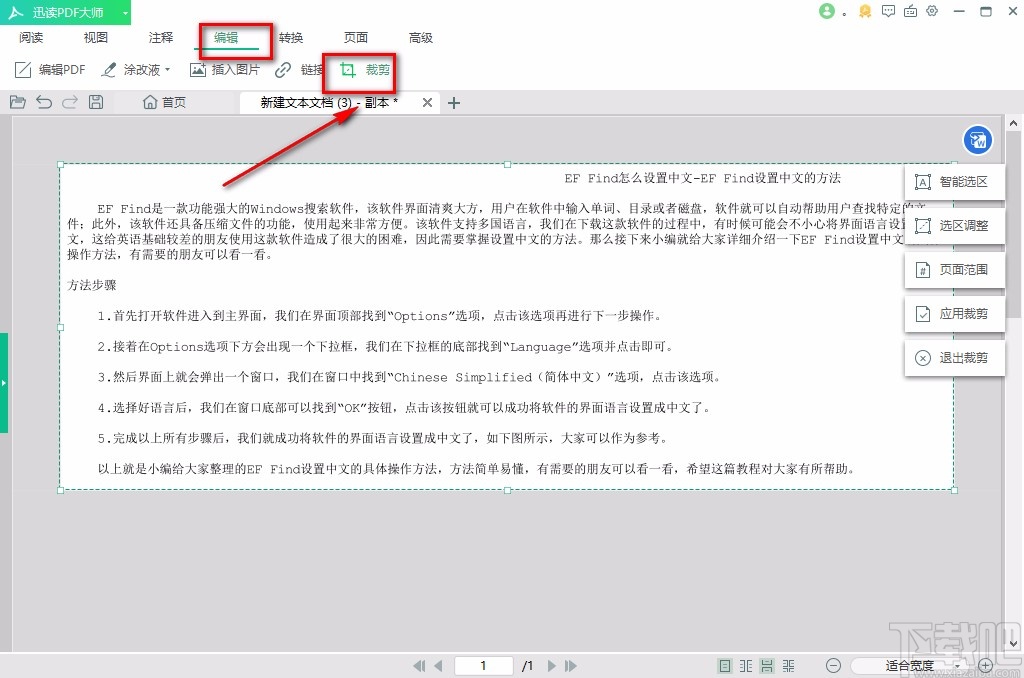
Task: Click the zoom in plus icon
Action: point(985,666)
